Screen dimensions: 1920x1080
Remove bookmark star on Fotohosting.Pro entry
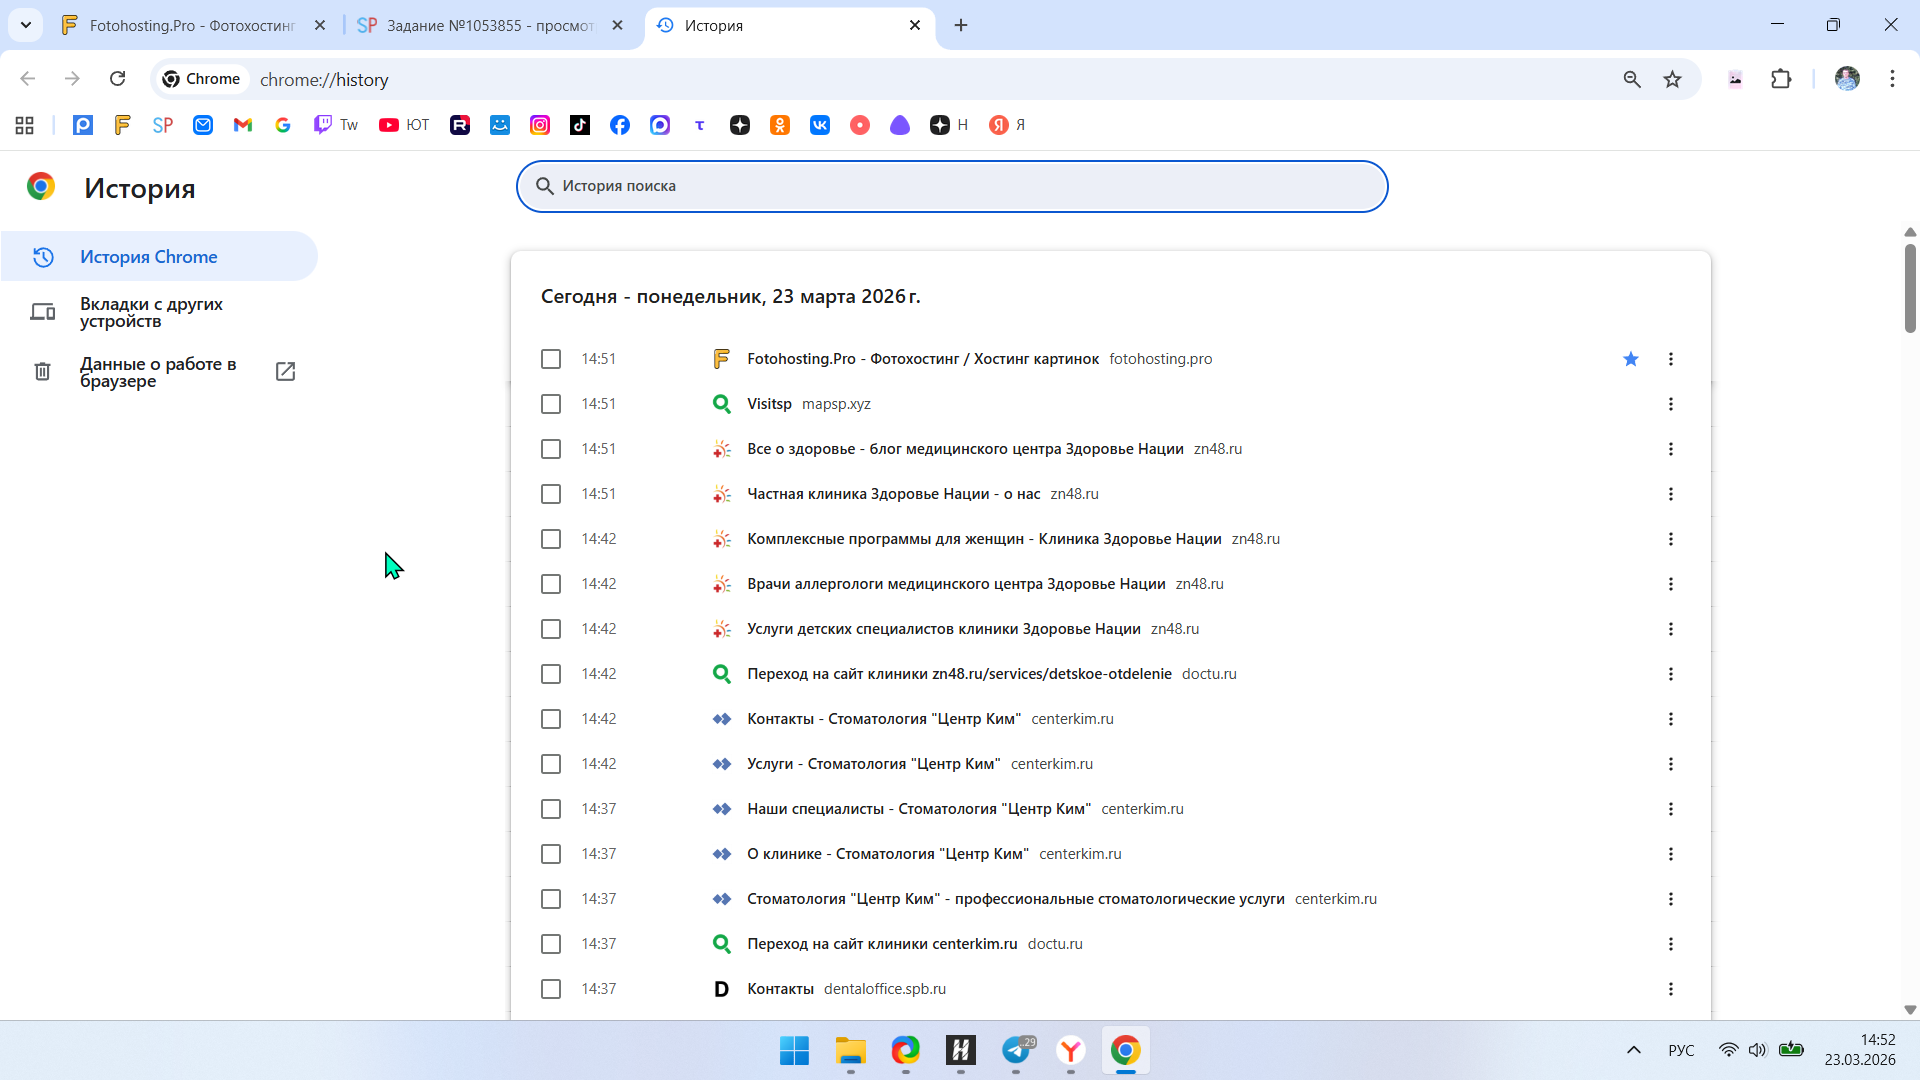(x=1631, y=359)
